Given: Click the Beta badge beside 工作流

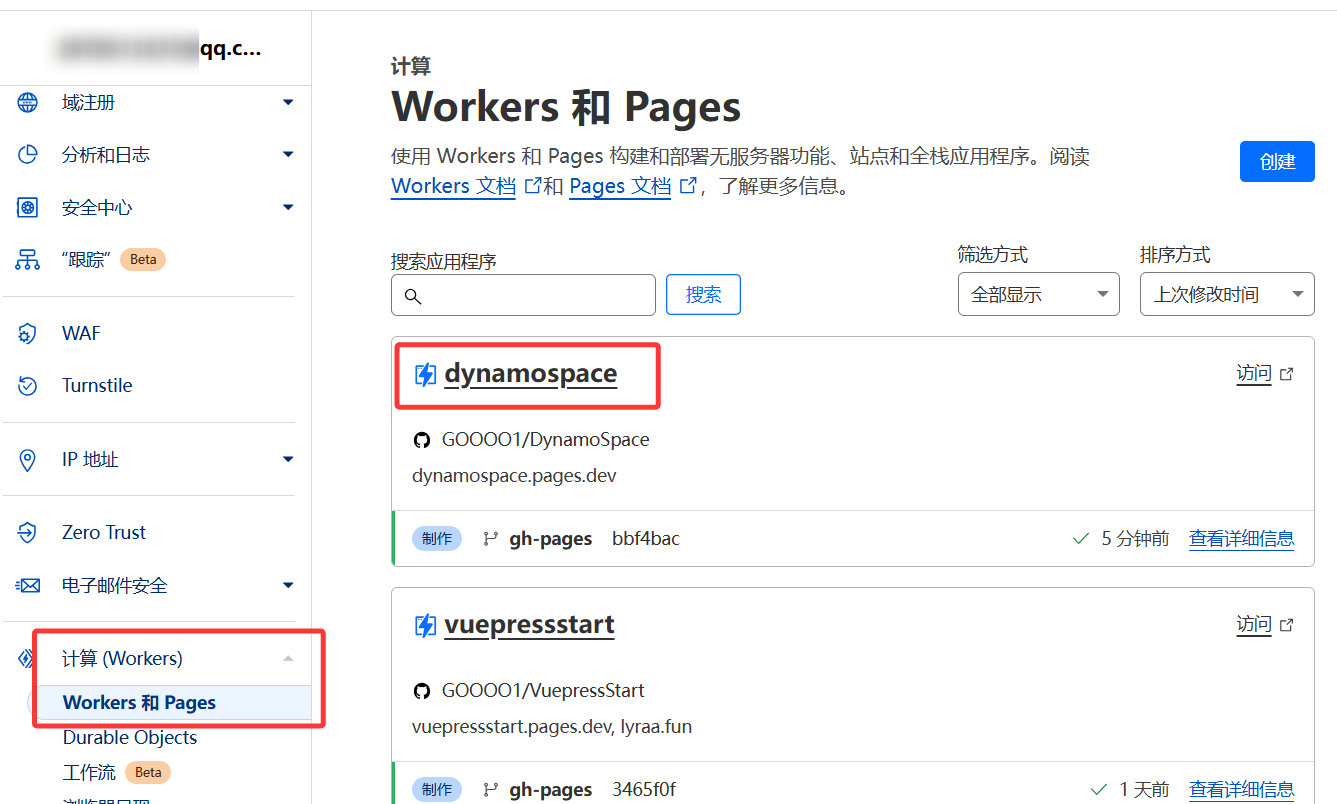Looking at the screenshot, I should 148,772.
